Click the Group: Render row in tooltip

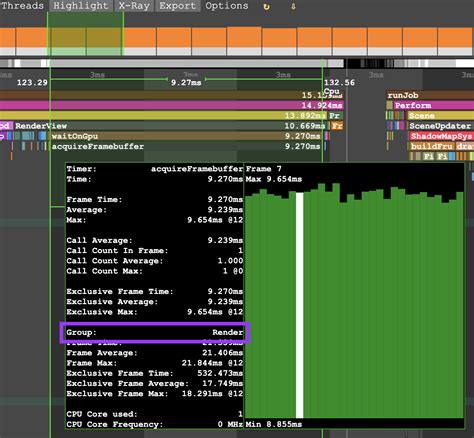click(155, 332)
